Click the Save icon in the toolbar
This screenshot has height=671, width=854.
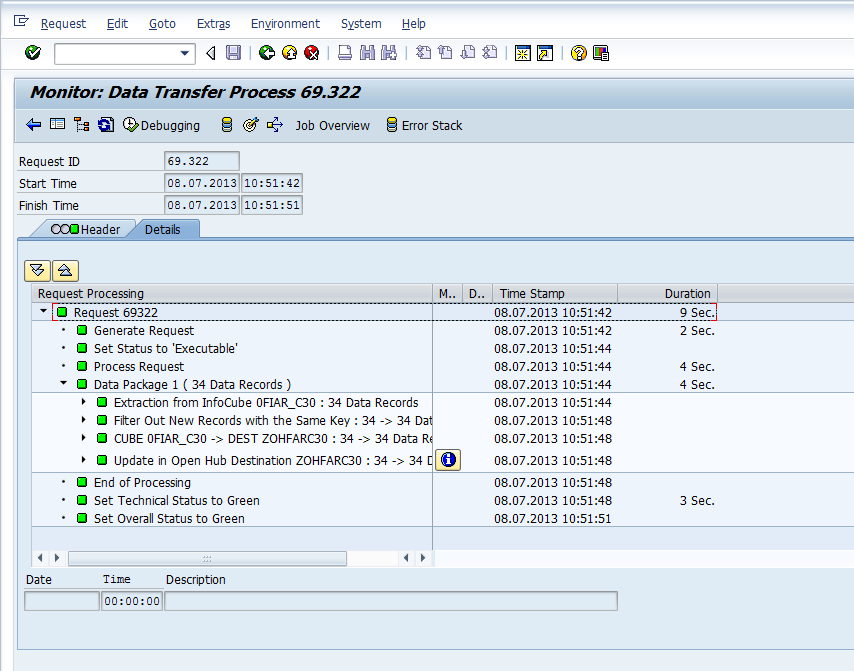233,52
